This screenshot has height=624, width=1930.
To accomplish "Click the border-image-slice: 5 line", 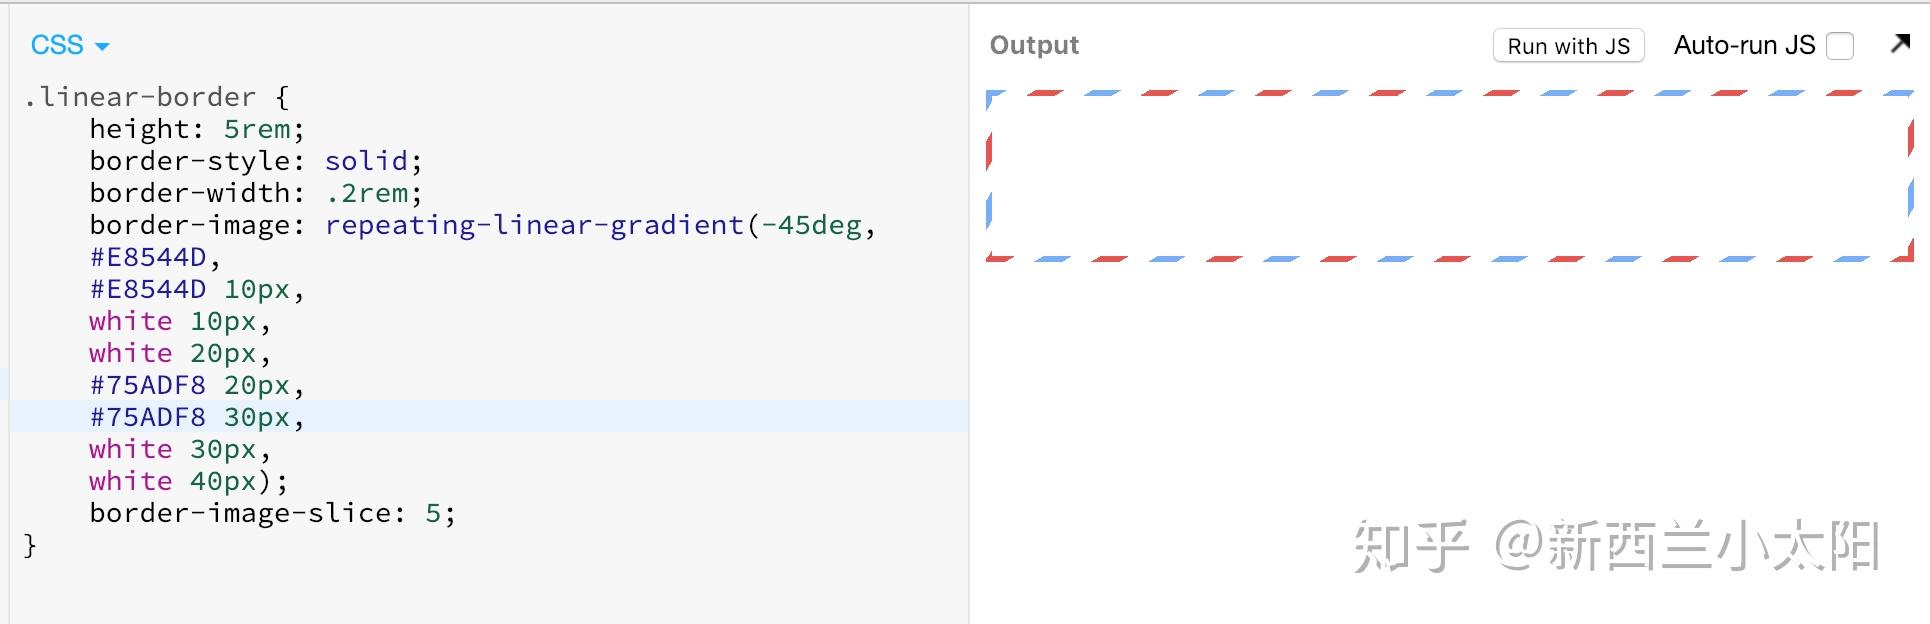I will [x=272, y=513].
